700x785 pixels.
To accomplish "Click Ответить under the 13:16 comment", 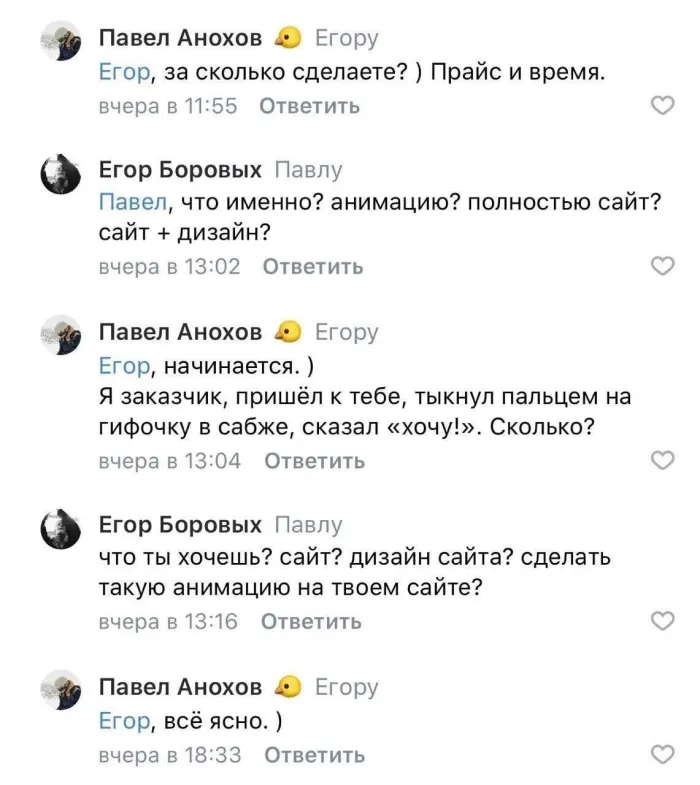I will (310, 621).
